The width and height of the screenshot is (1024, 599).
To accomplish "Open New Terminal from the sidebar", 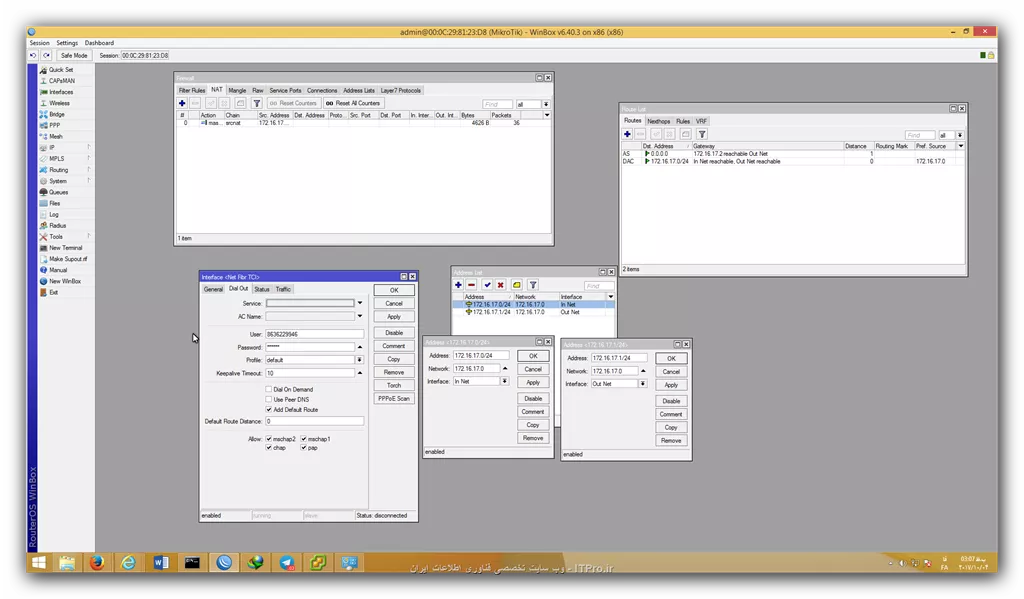I will click(x=65, y=248).
